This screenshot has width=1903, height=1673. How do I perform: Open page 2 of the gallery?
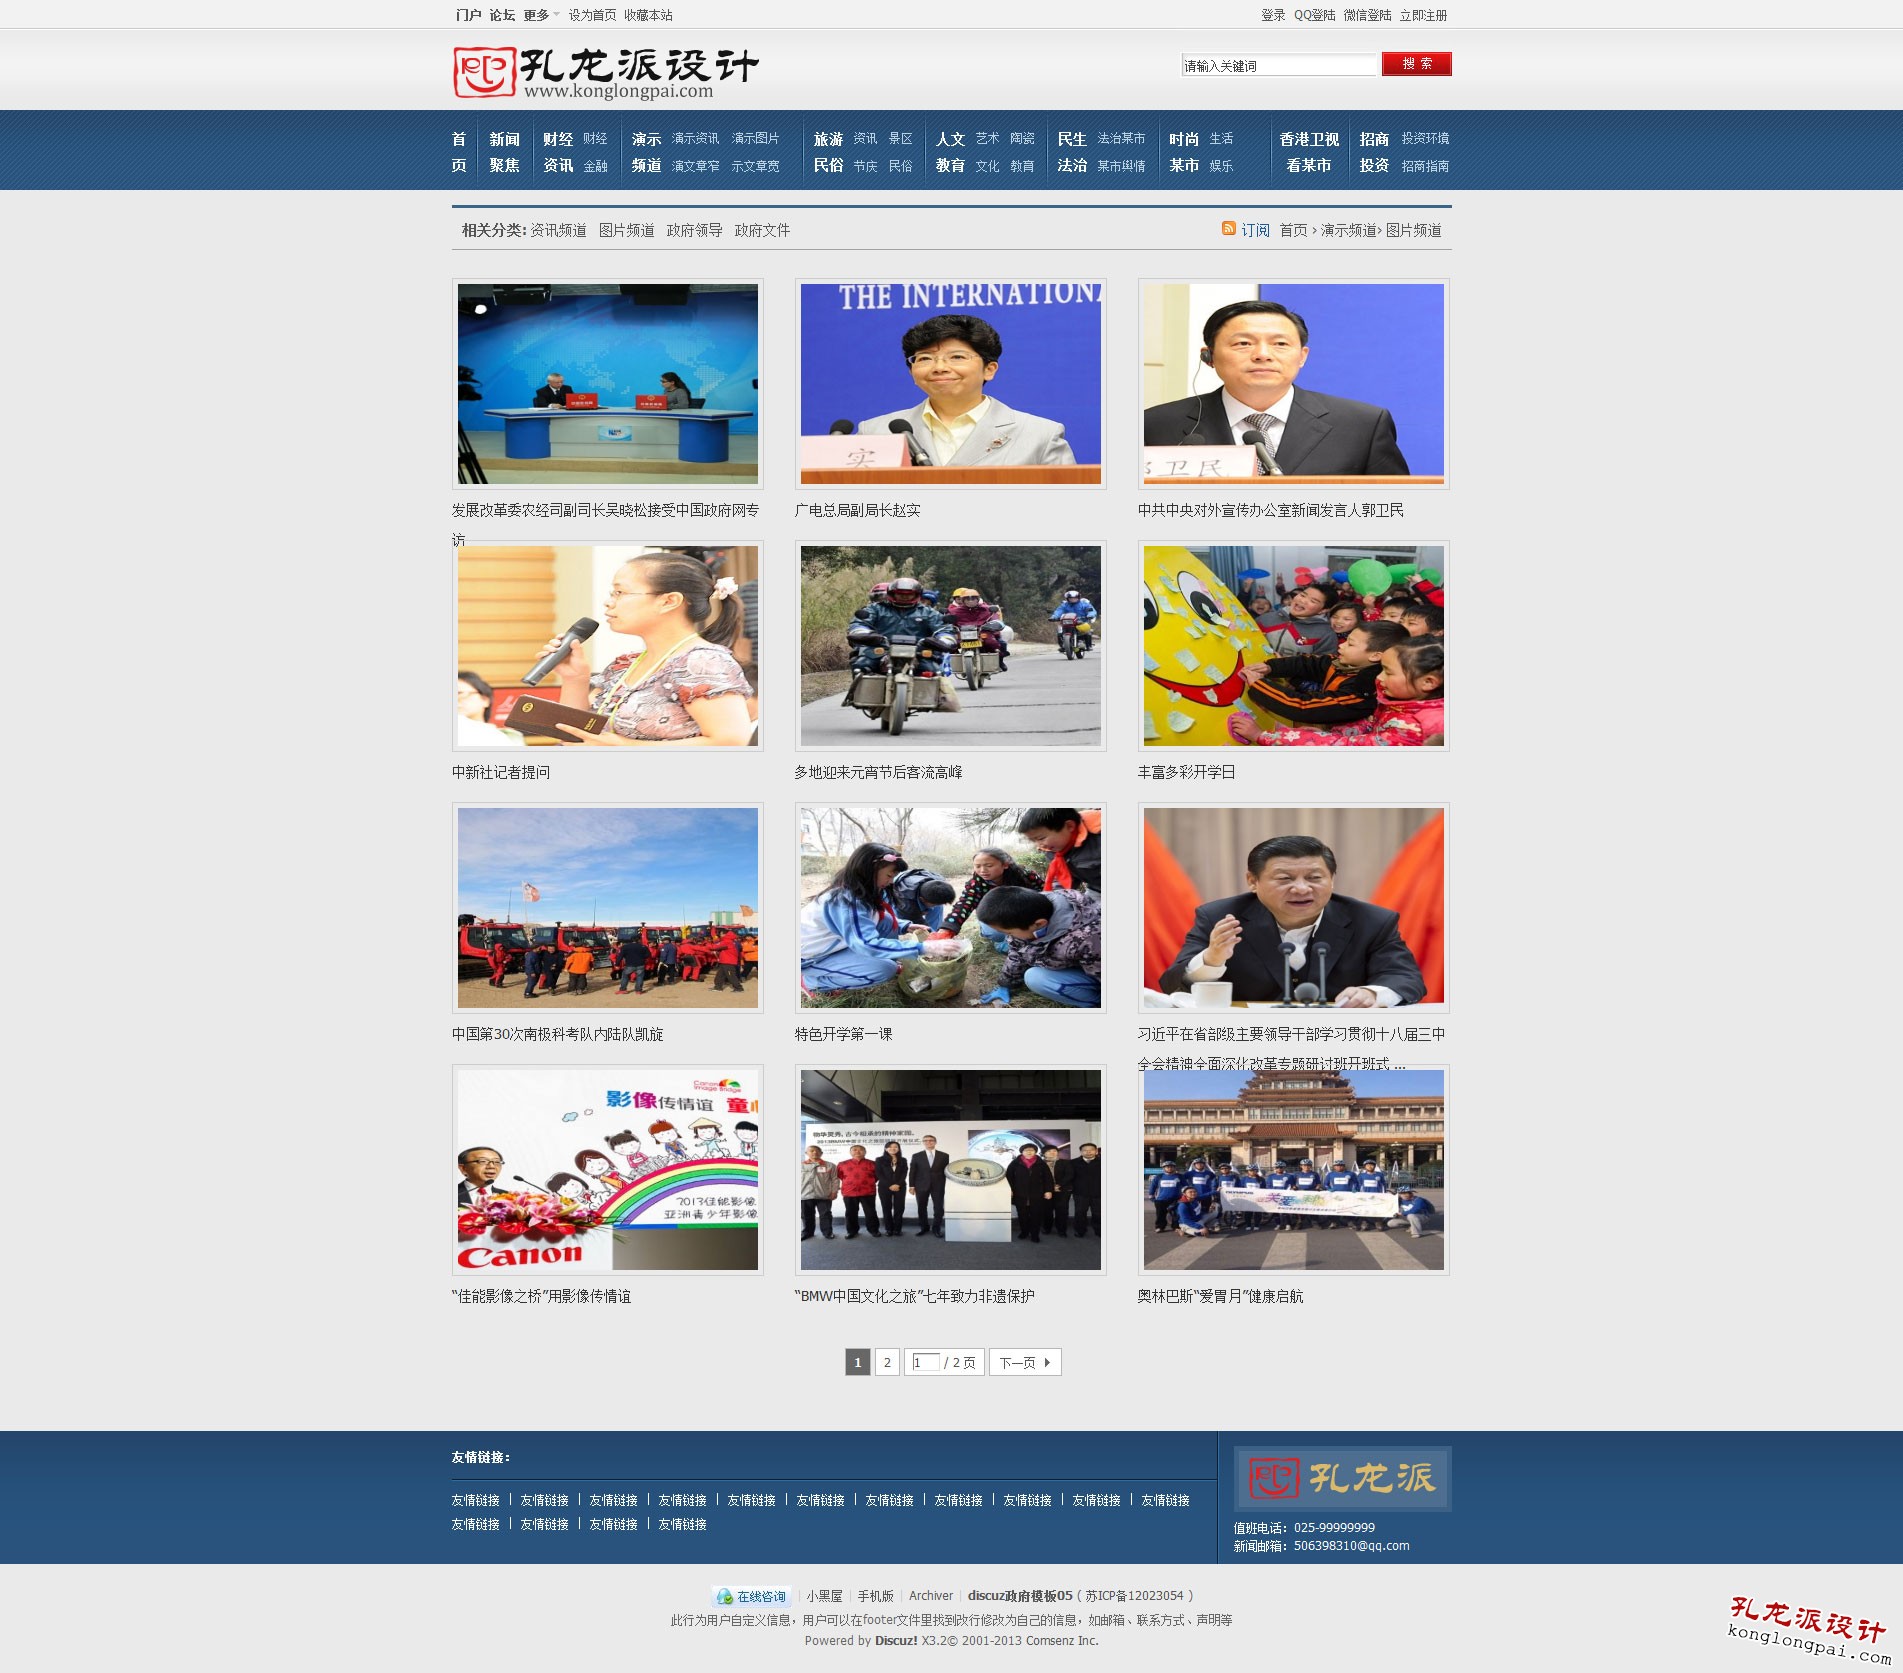pos(887,1362)
